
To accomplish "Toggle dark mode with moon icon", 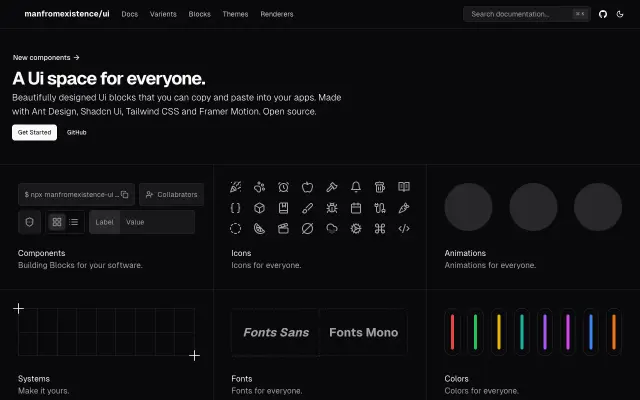I will coord(620,14).
